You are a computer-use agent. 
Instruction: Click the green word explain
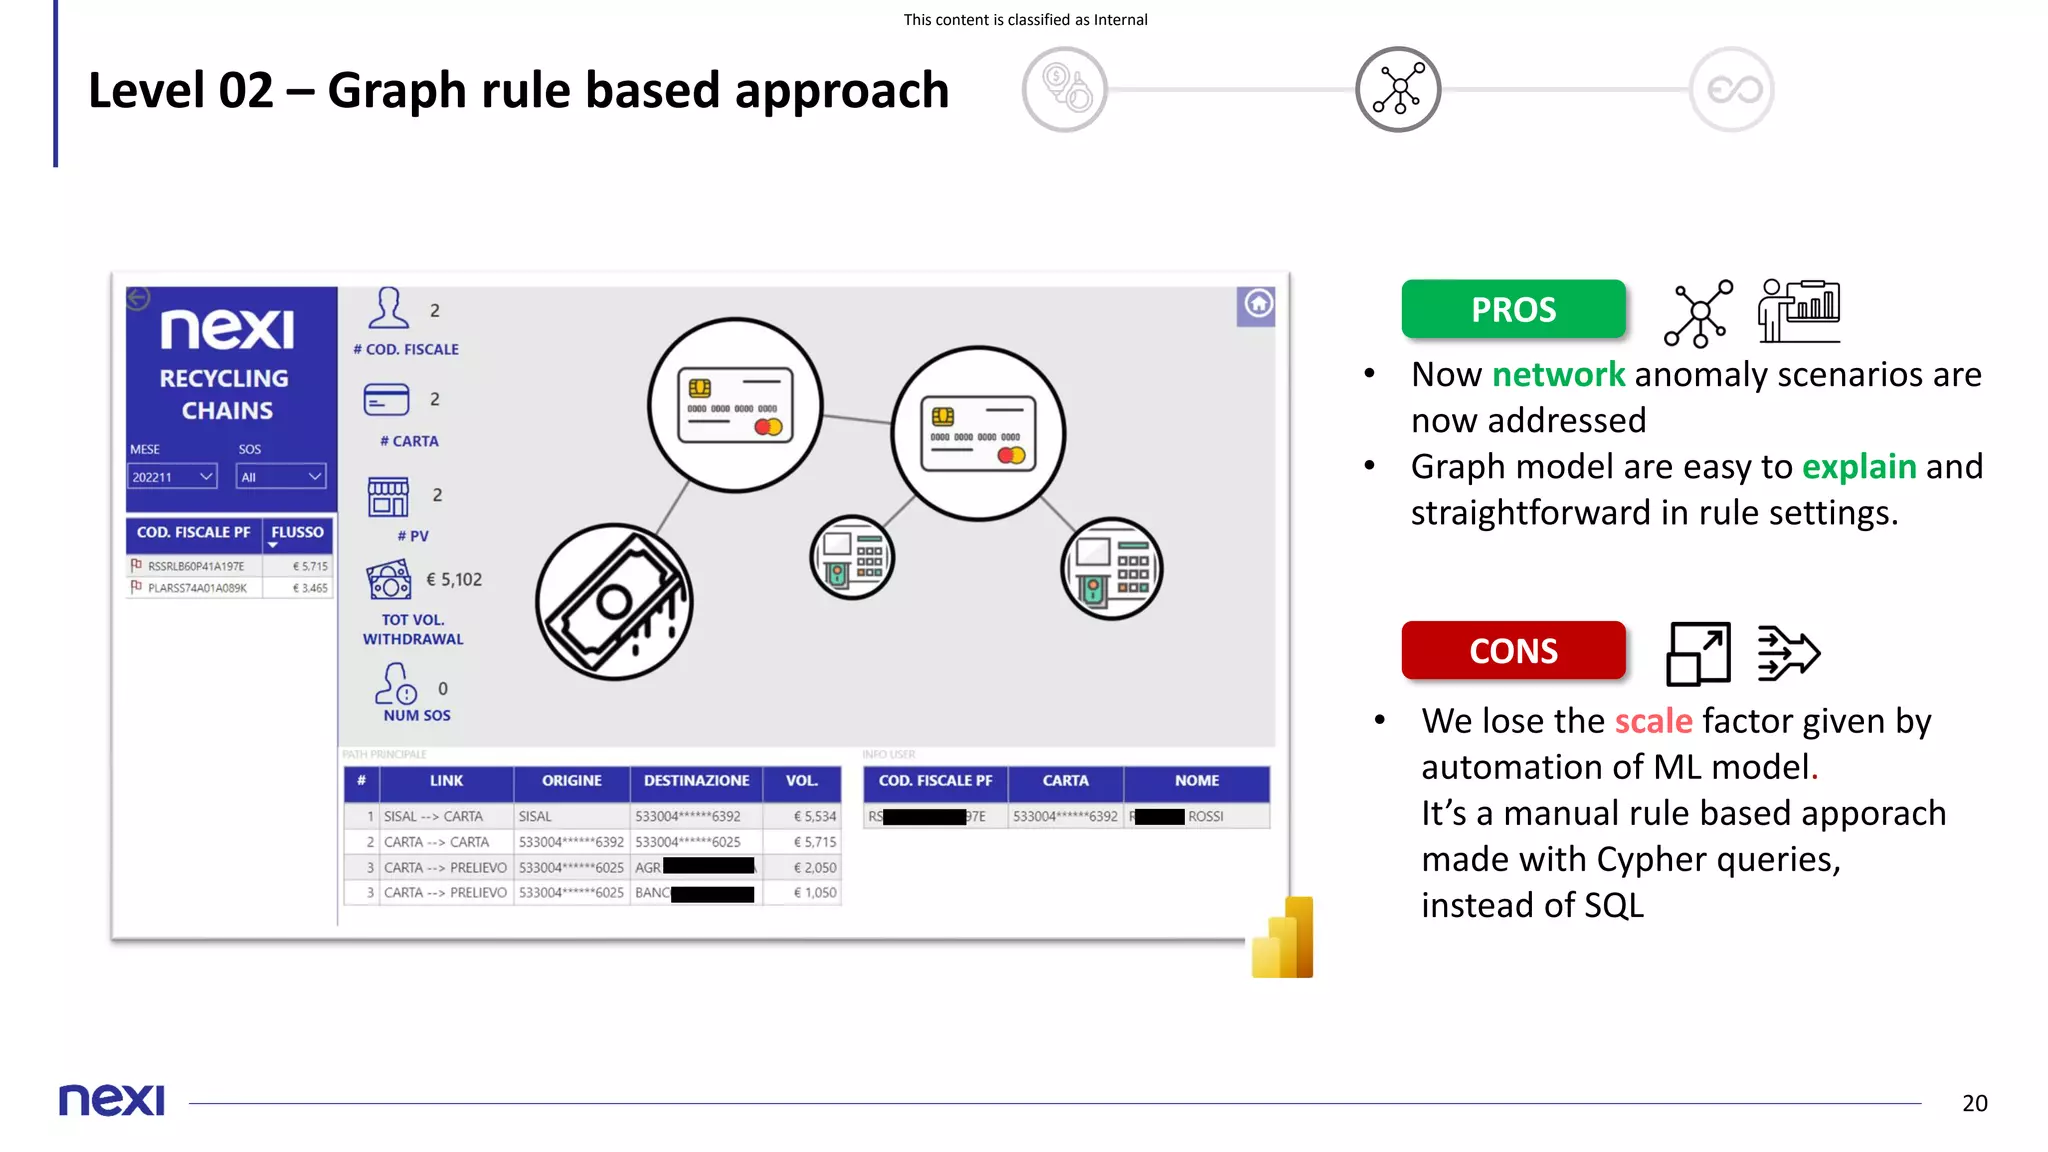1859,468
